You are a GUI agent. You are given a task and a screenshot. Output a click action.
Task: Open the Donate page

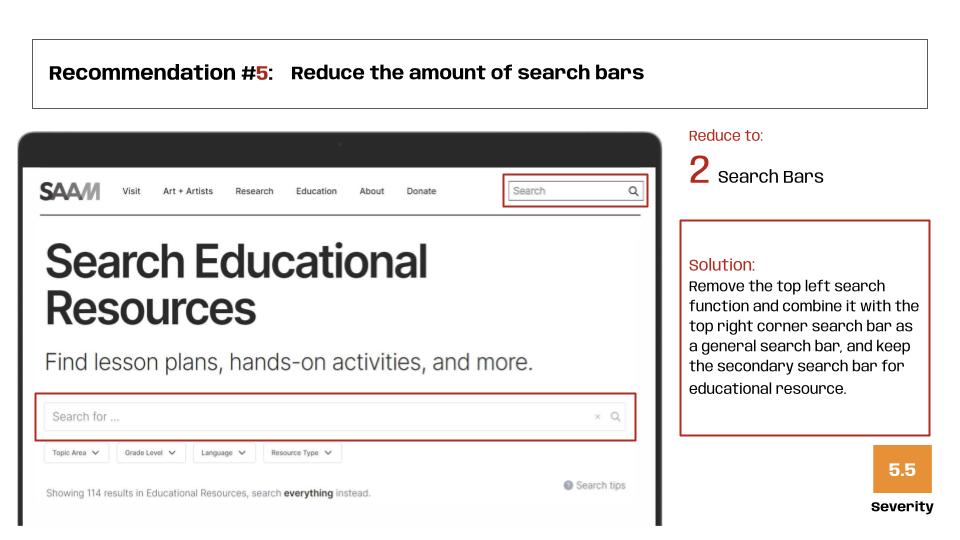click(421, 191)
